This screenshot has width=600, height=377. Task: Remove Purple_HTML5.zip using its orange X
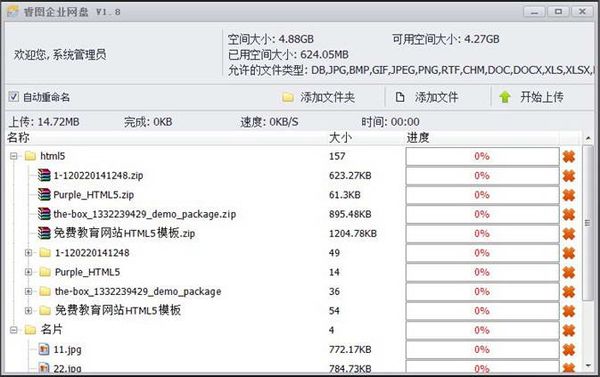click(569, 195)
